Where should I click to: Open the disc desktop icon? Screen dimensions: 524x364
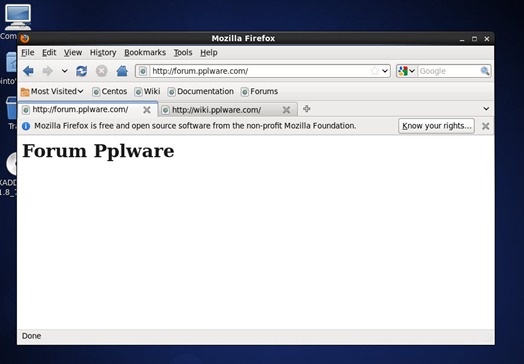click(x=12, y=164)
